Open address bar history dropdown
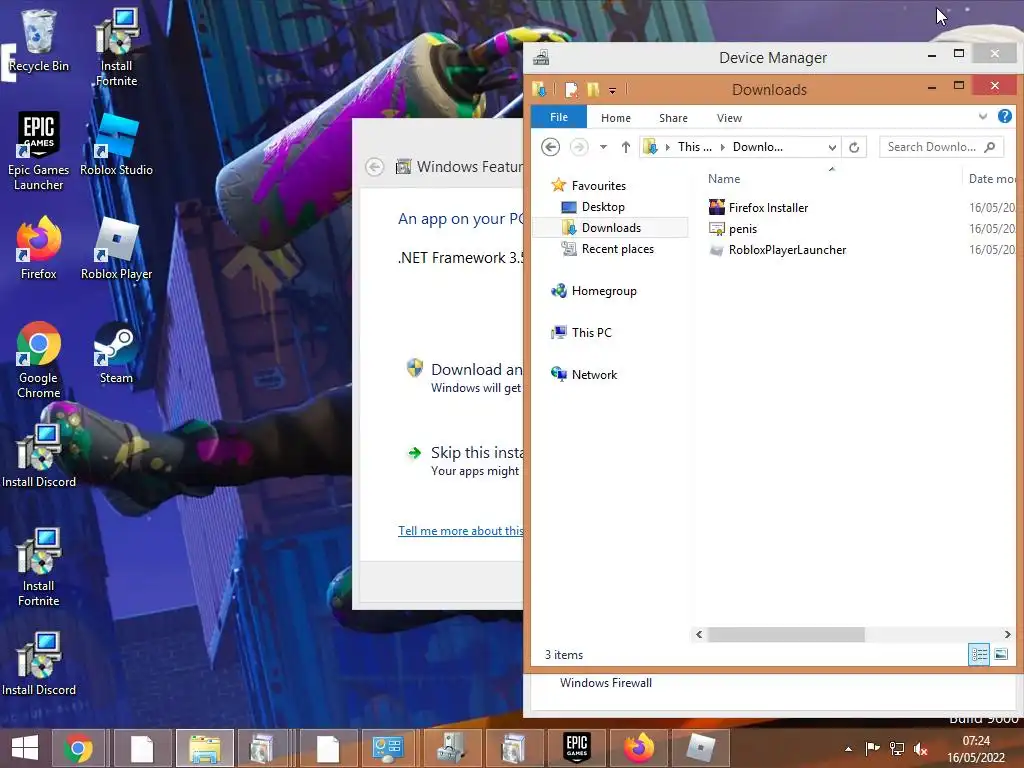Screen dimensions: 1024x768 [x=831, y=147]
